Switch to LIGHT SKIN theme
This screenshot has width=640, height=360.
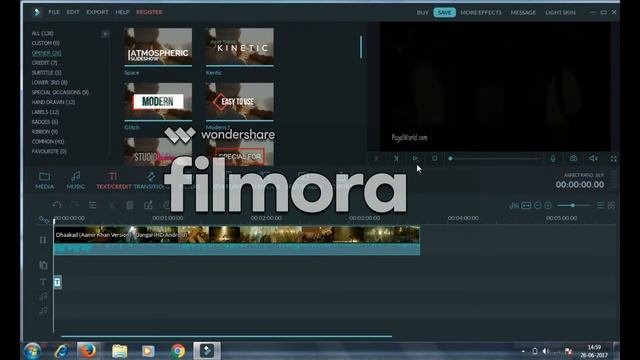[560, 13]
